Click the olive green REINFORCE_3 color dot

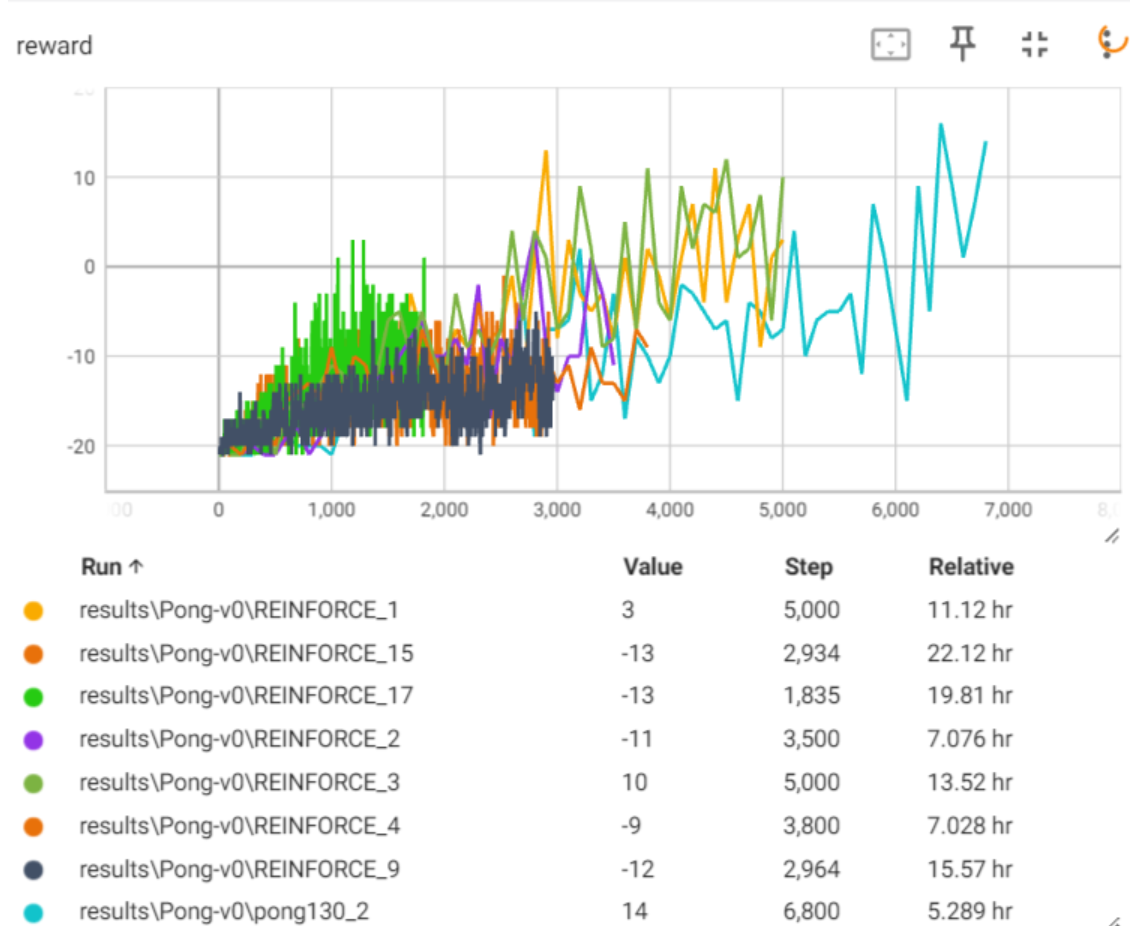33,783
